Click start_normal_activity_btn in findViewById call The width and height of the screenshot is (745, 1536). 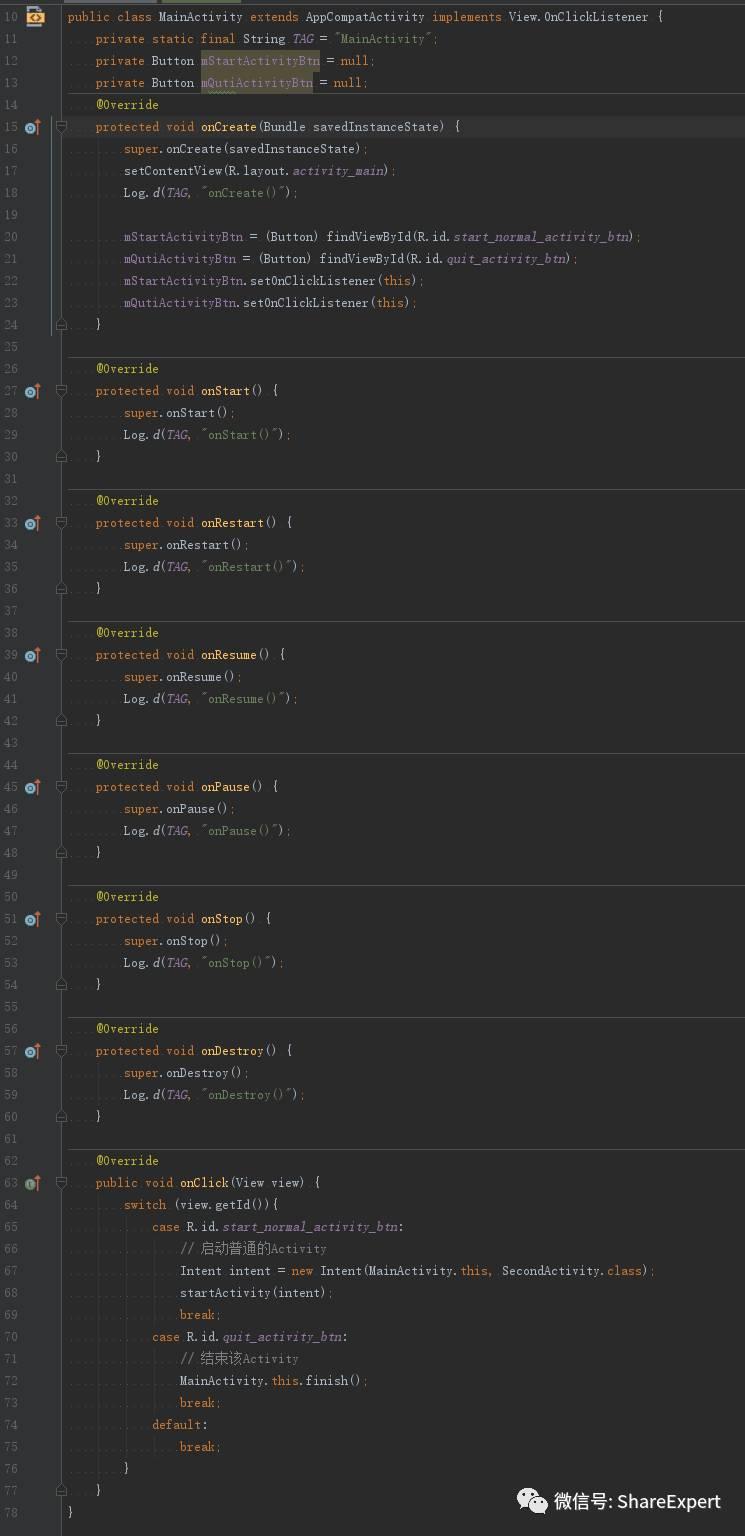(x=541, y=237)
